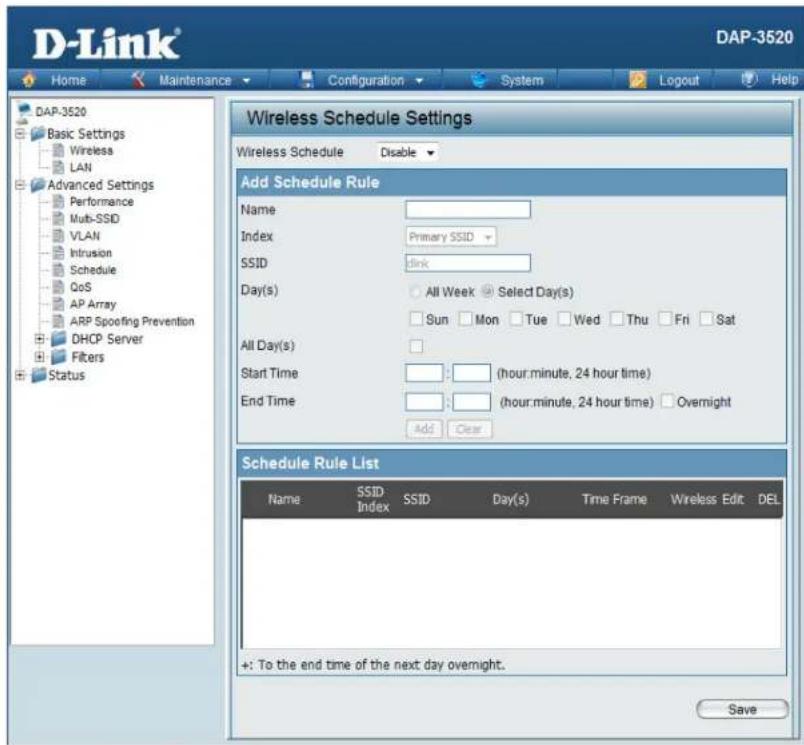Click the Configuration floppy disk icon
The width and height of the screenshot is (804, 745).
pos(306,79)
